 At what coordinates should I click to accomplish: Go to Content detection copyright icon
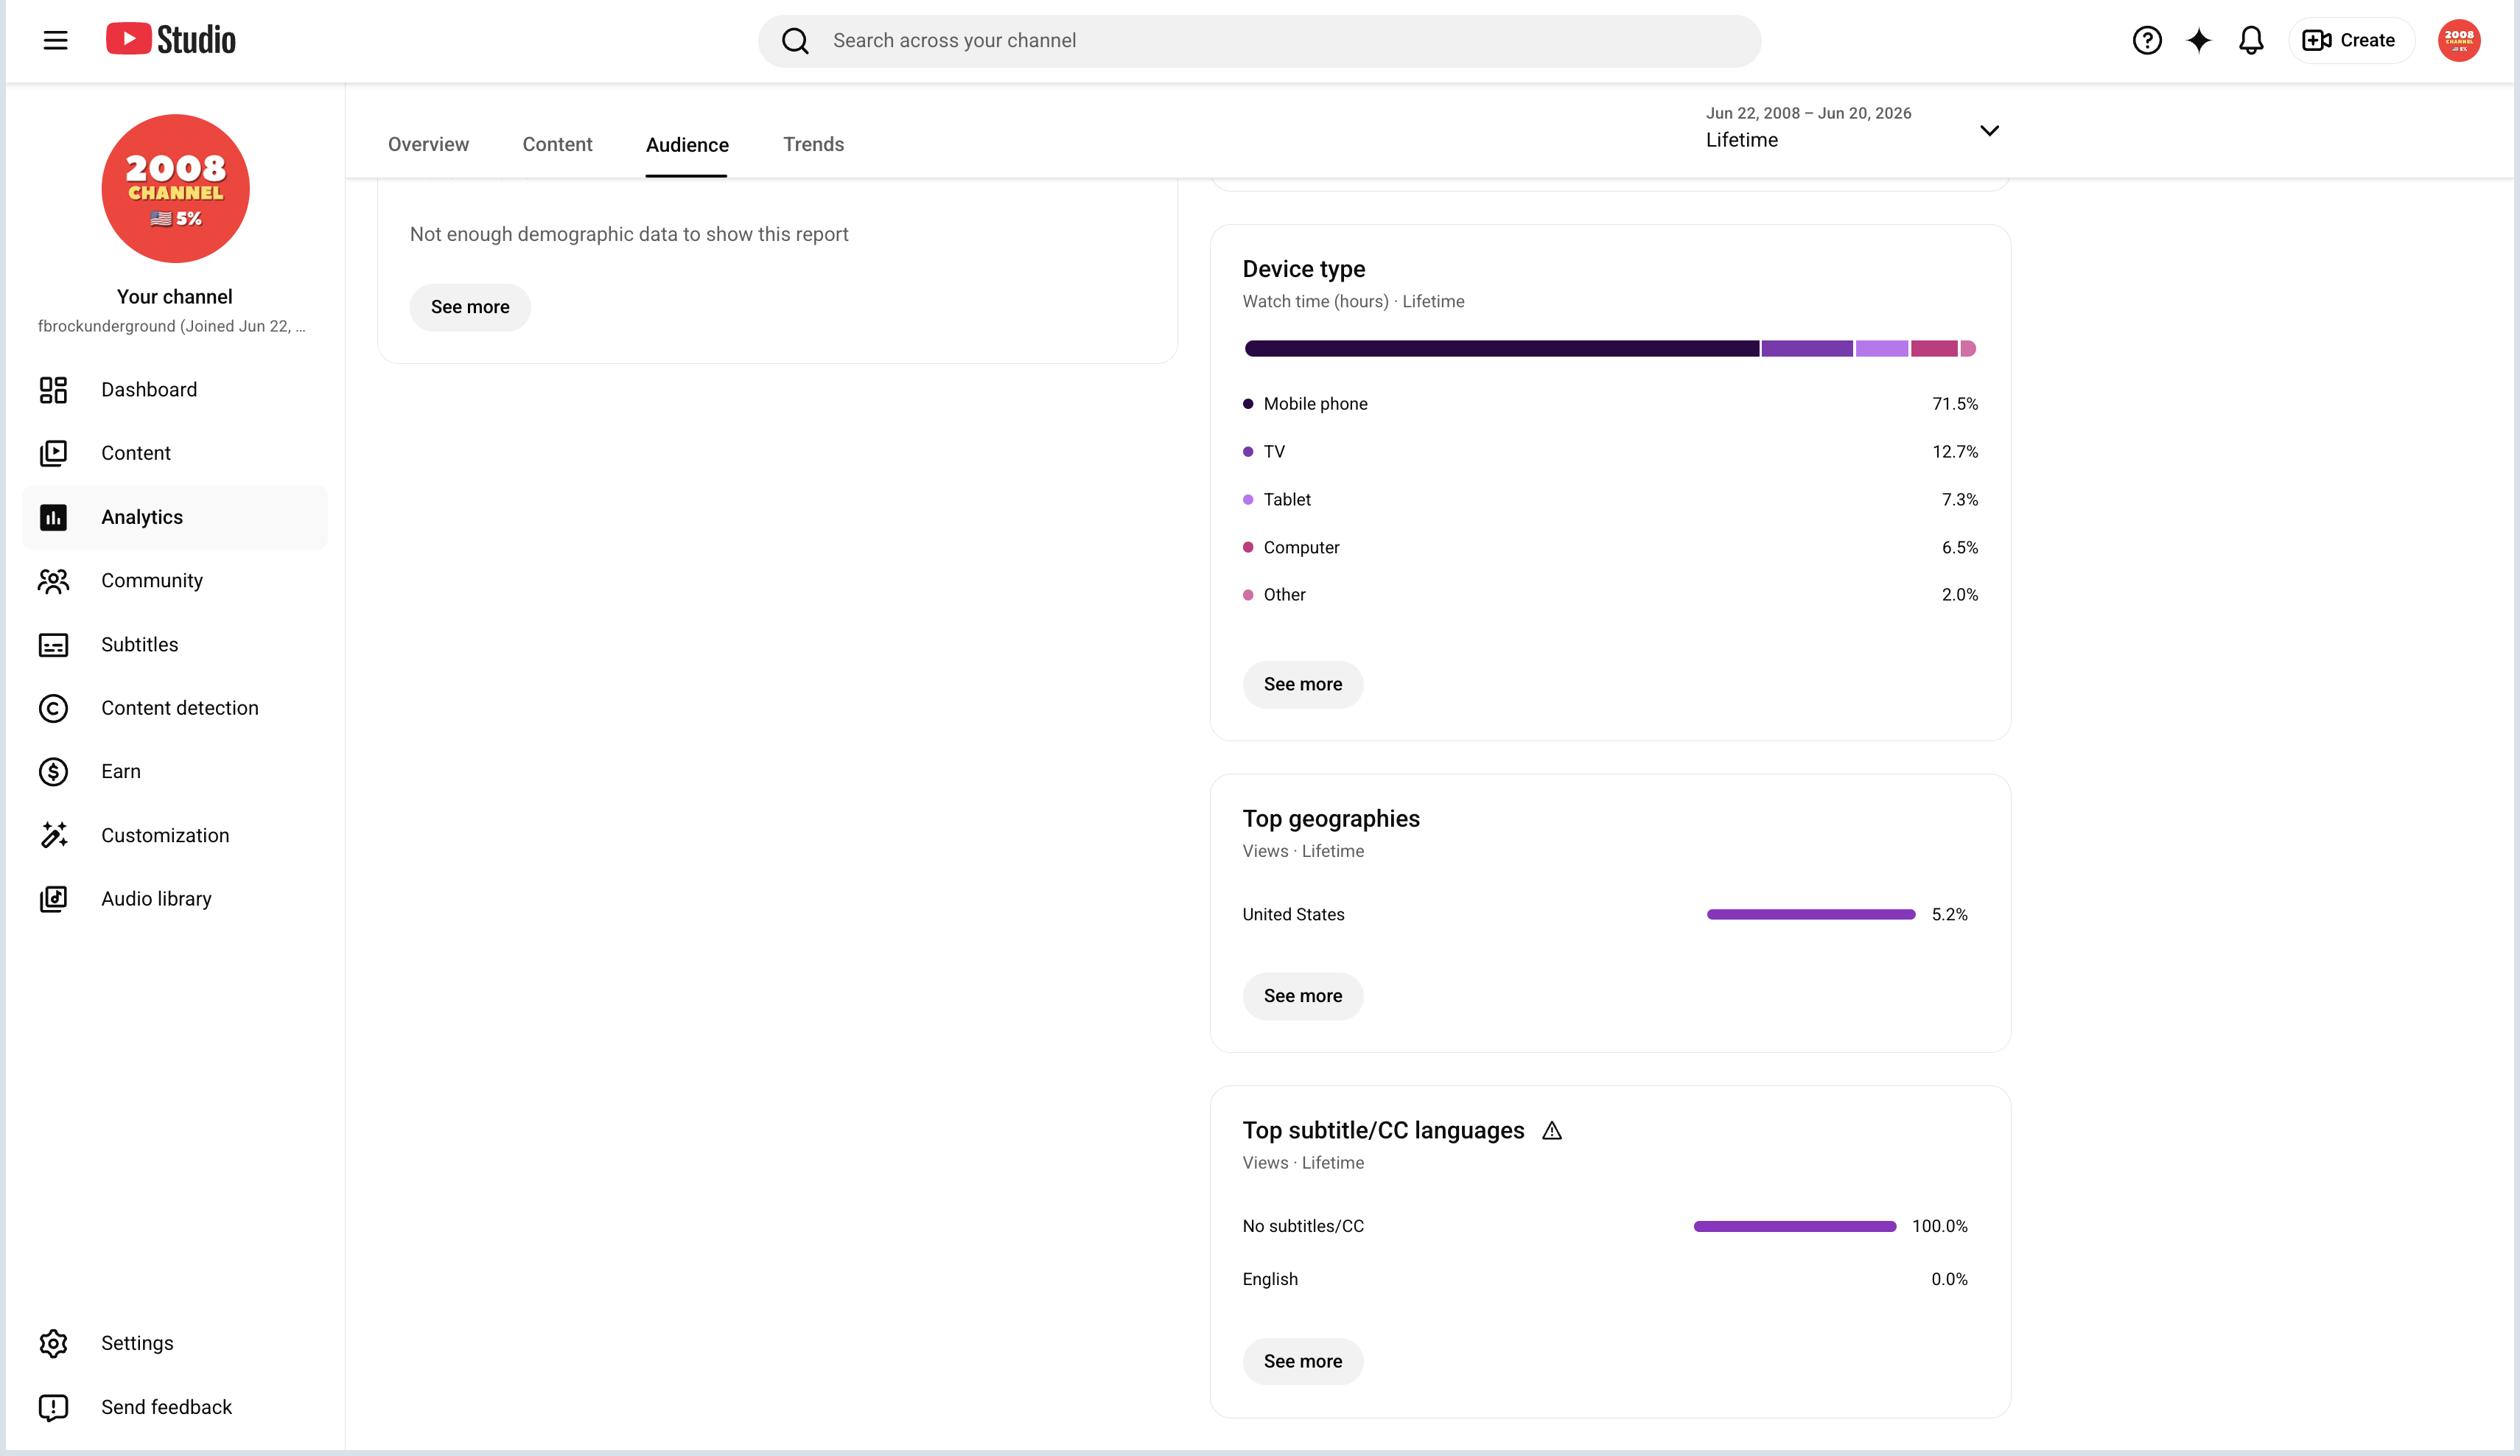53,708
